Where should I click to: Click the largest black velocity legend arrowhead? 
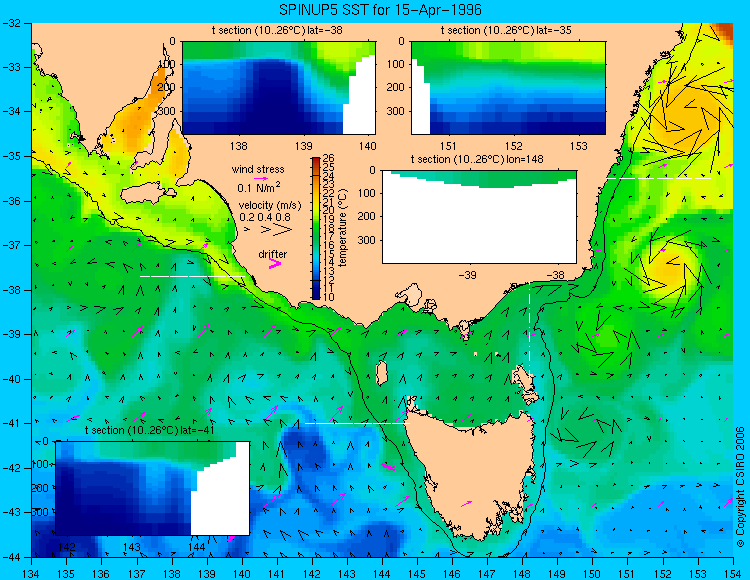pos(282,230)
